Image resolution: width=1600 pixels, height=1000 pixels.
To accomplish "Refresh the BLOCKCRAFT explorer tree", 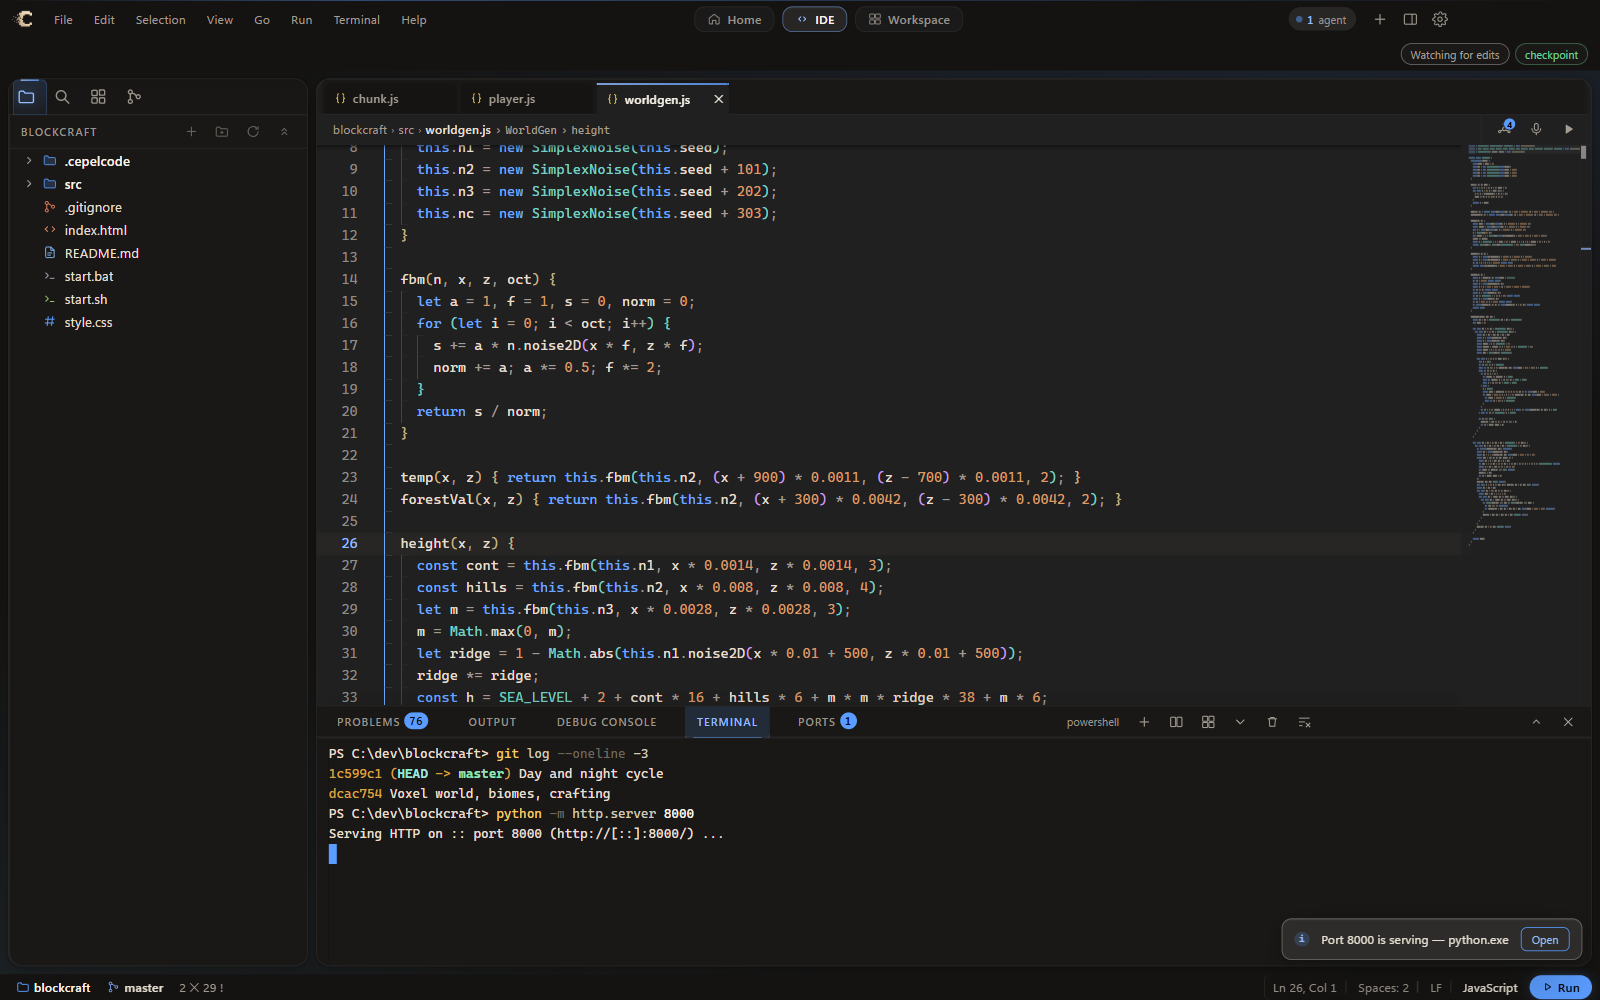I will click(x=253, y=131).
